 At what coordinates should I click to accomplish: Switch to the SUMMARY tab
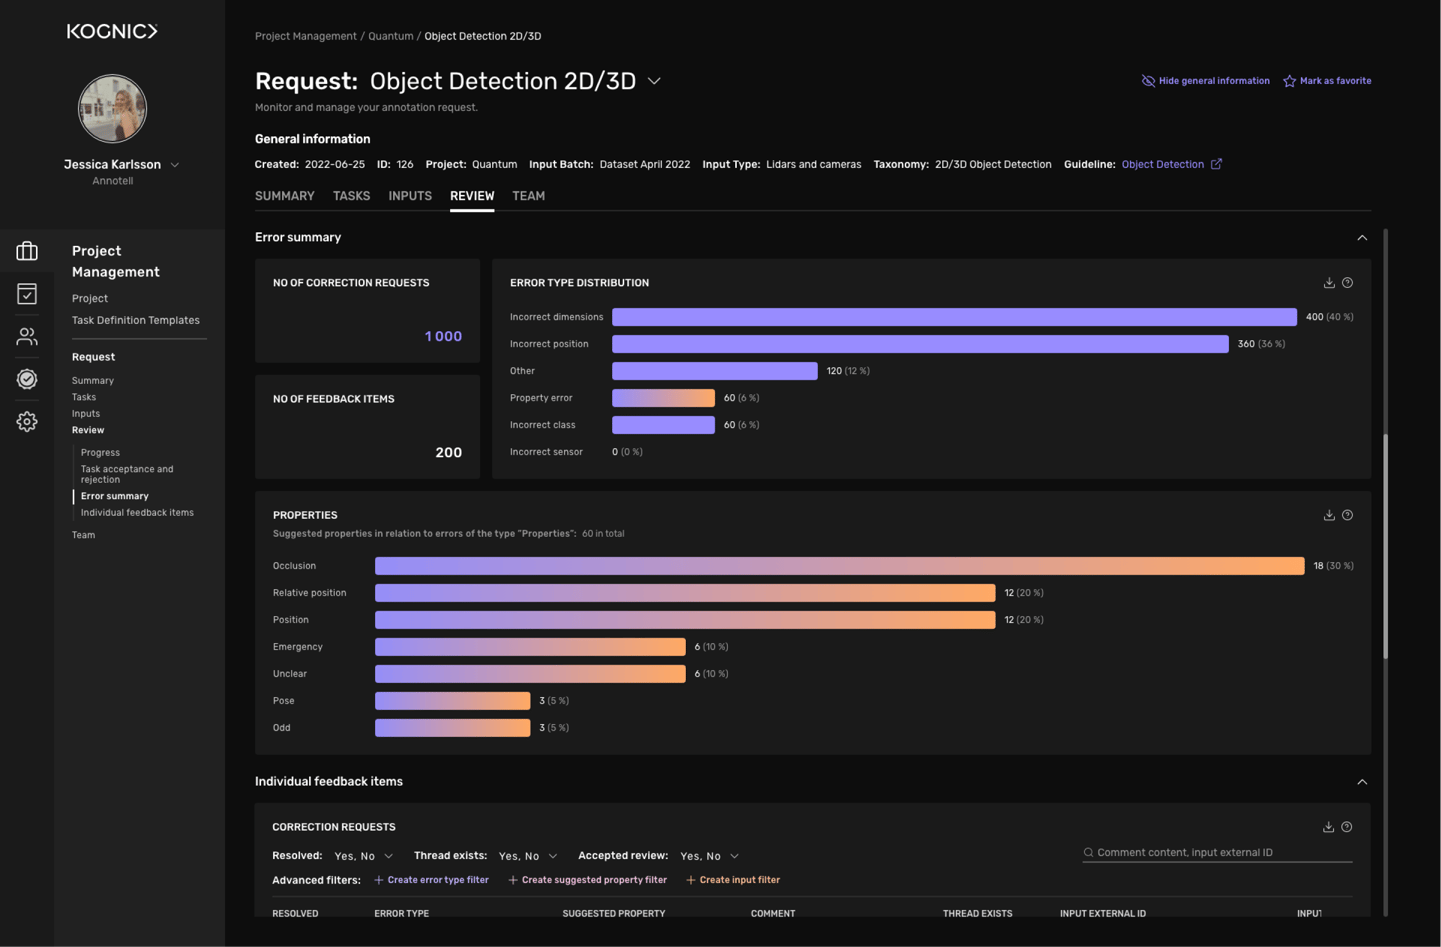click(x=284, y=196)
